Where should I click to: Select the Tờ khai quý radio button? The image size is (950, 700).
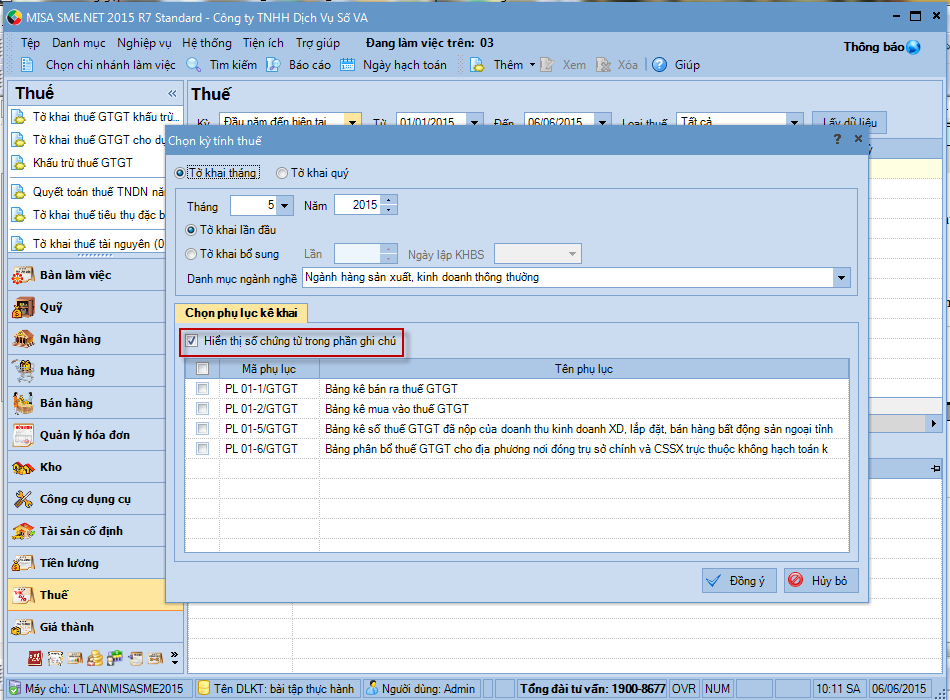[282, 173]
